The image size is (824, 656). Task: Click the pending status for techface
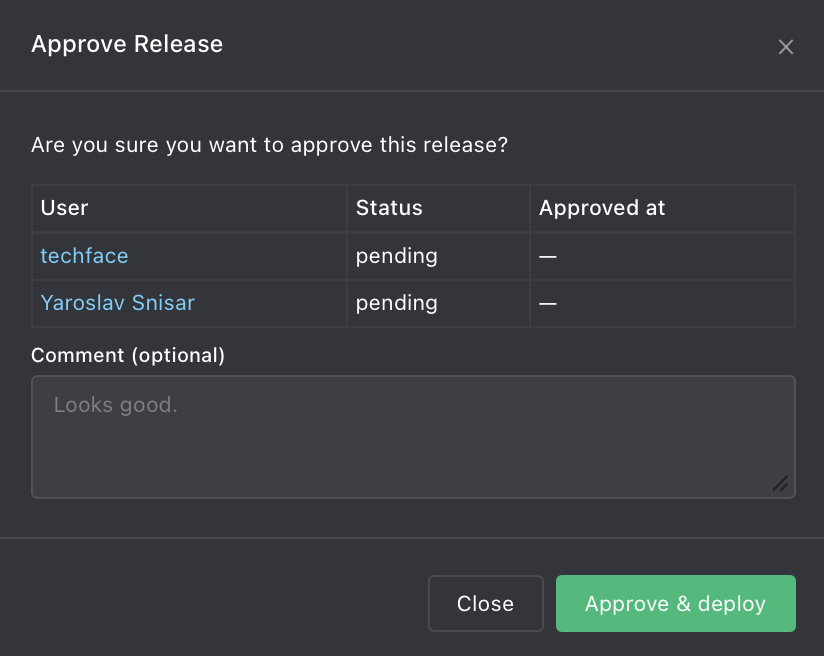pyautogui.click(x=396, y=256)
